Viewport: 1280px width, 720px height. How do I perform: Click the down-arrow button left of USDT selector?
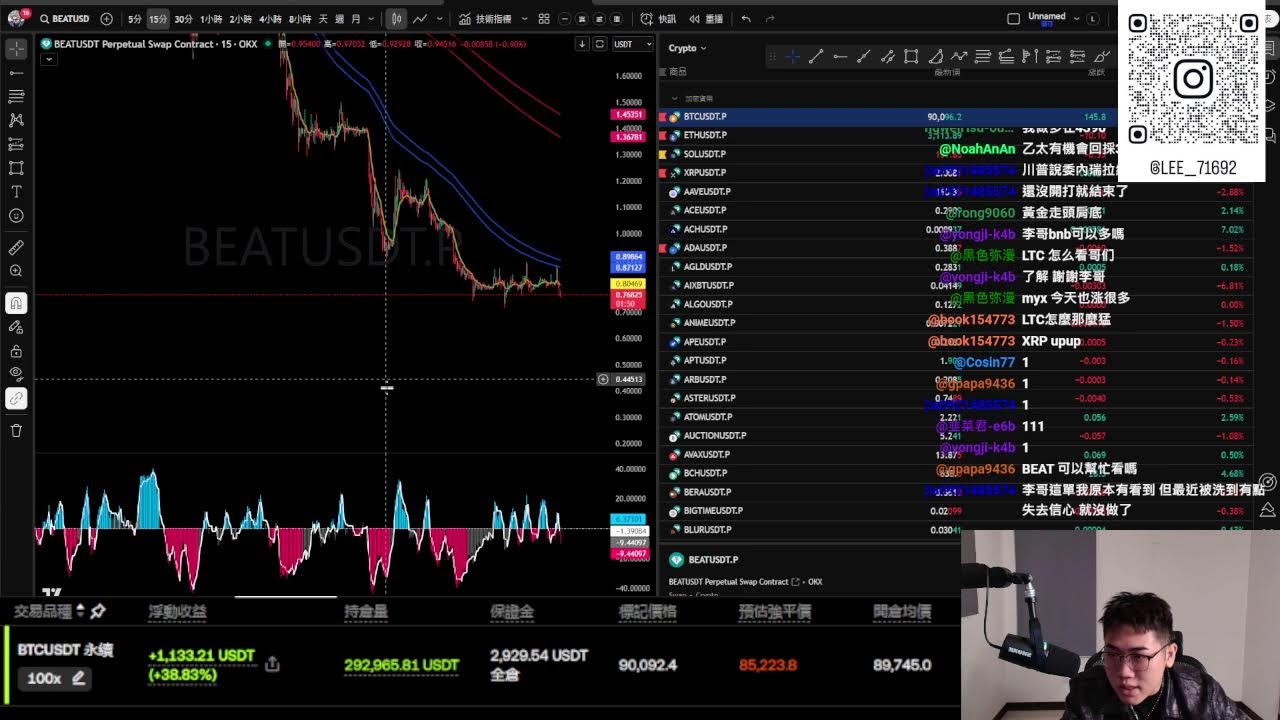click(582, 44)
